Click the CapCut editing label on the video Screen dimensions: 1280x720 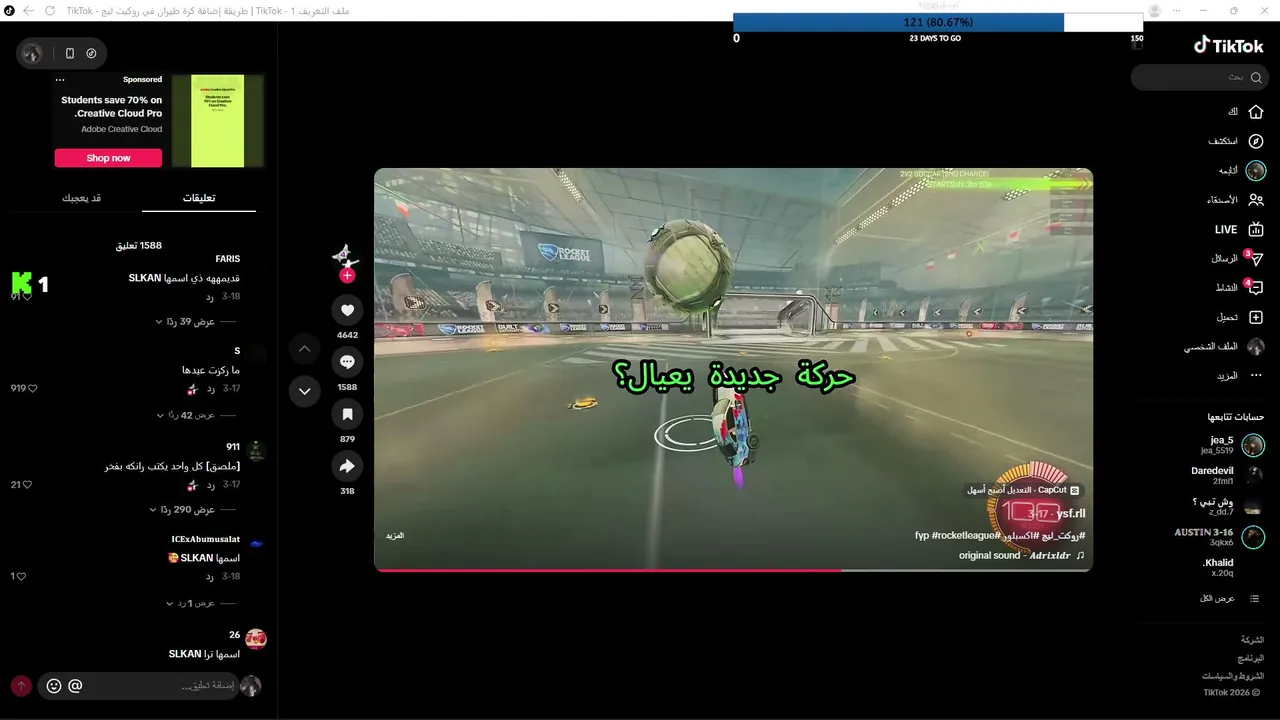(1023, 490)
